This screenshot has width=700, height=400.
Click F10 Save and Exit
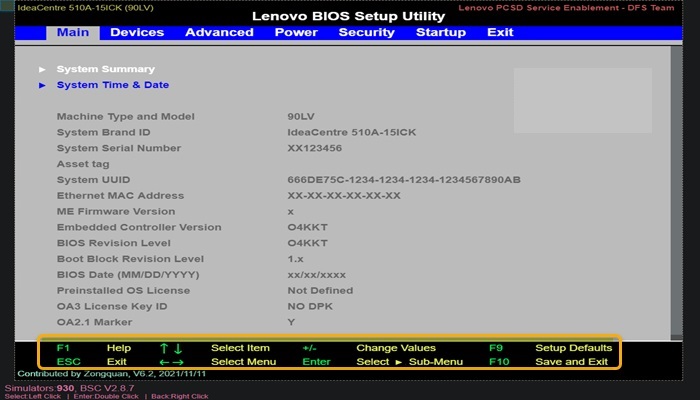pyautogui.click(x=548, y=362)
